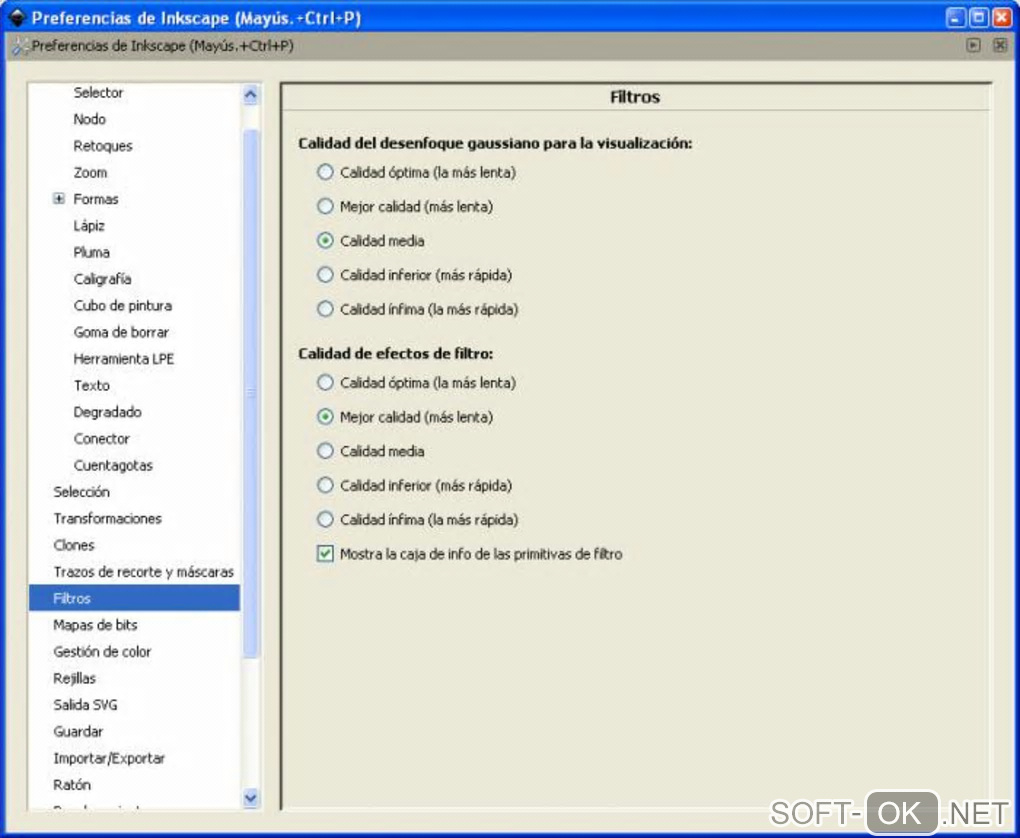Select gaussian blur Calidad óptima (la más lenta)
1020x838 pixels.
click(325, 172)
